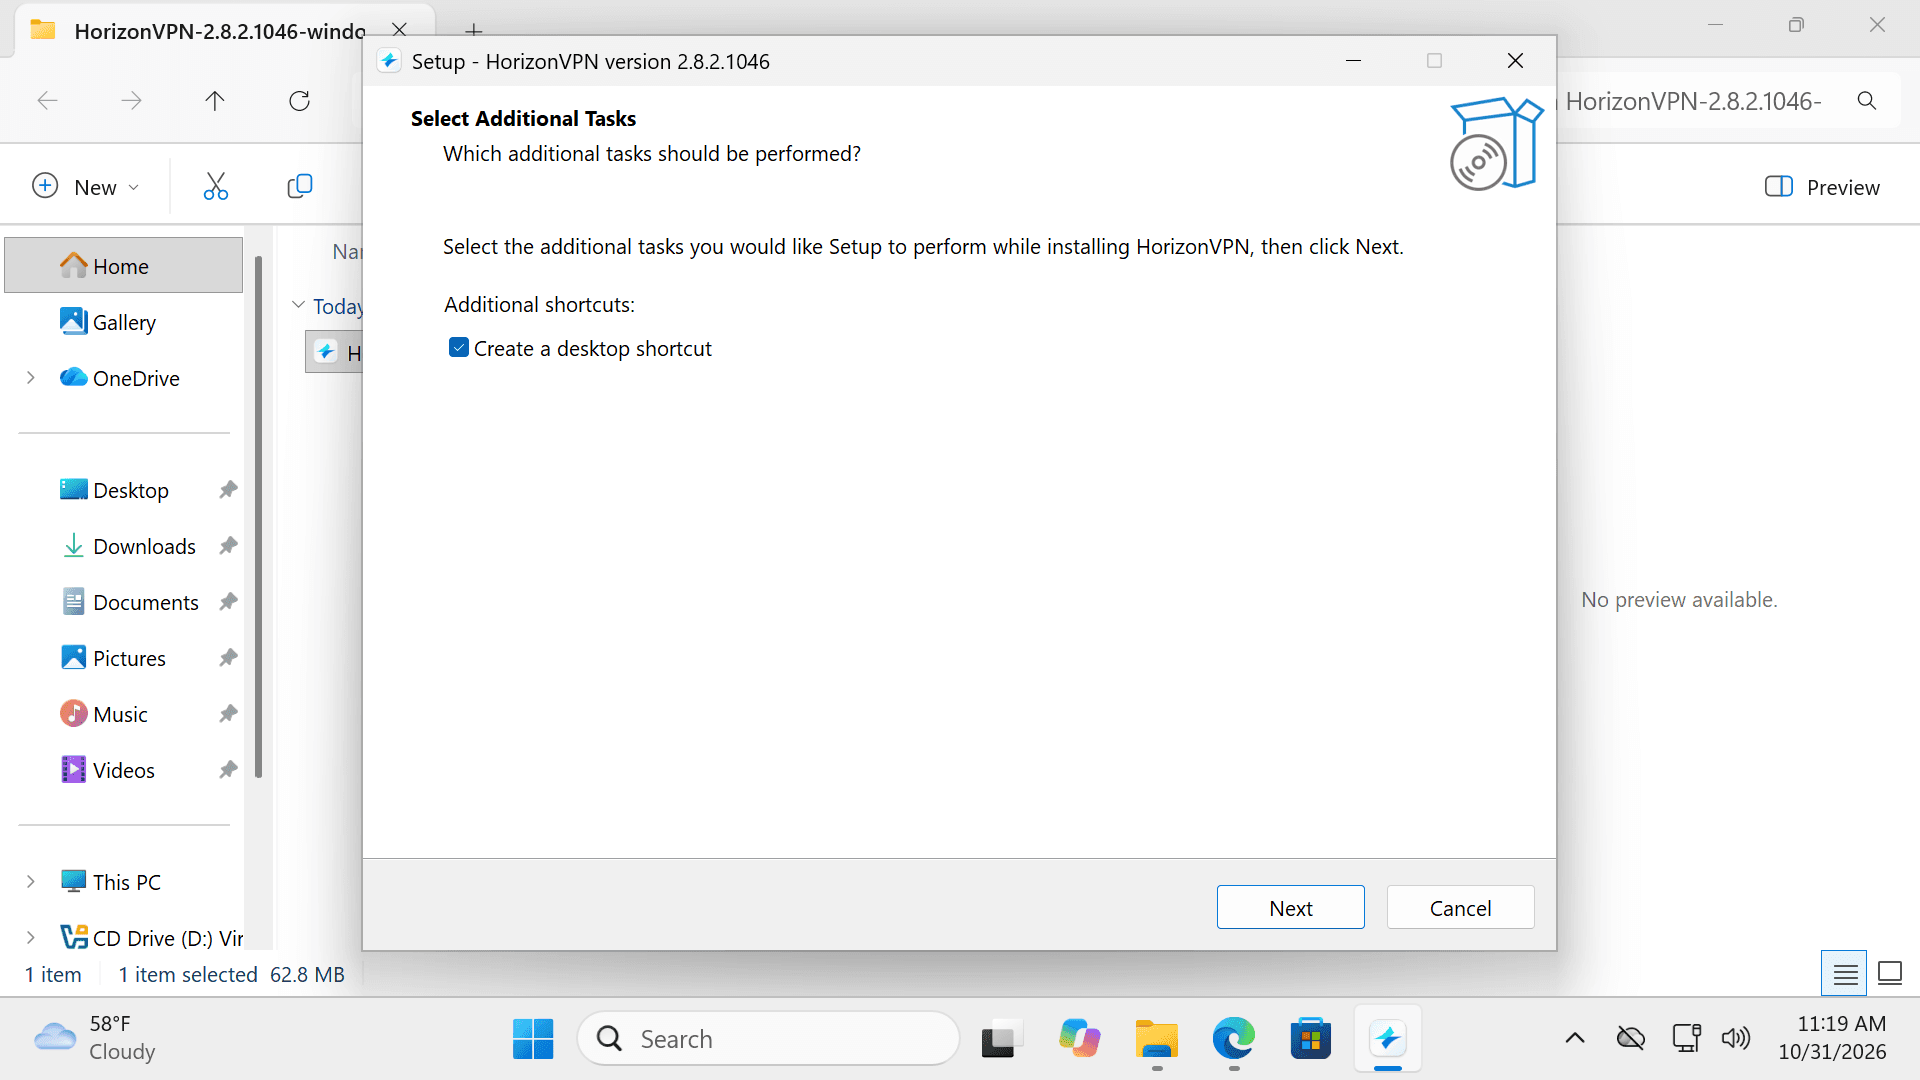Go up one folder level in Explorer
Viewport: 1920px width, 1080px height.
tap(215, 100)
